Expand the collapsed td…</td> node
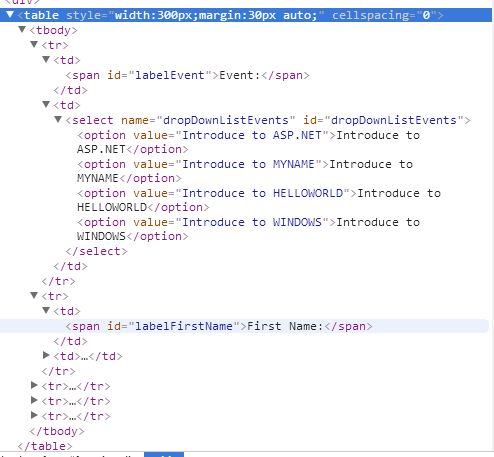 click(x=46, y=355)
